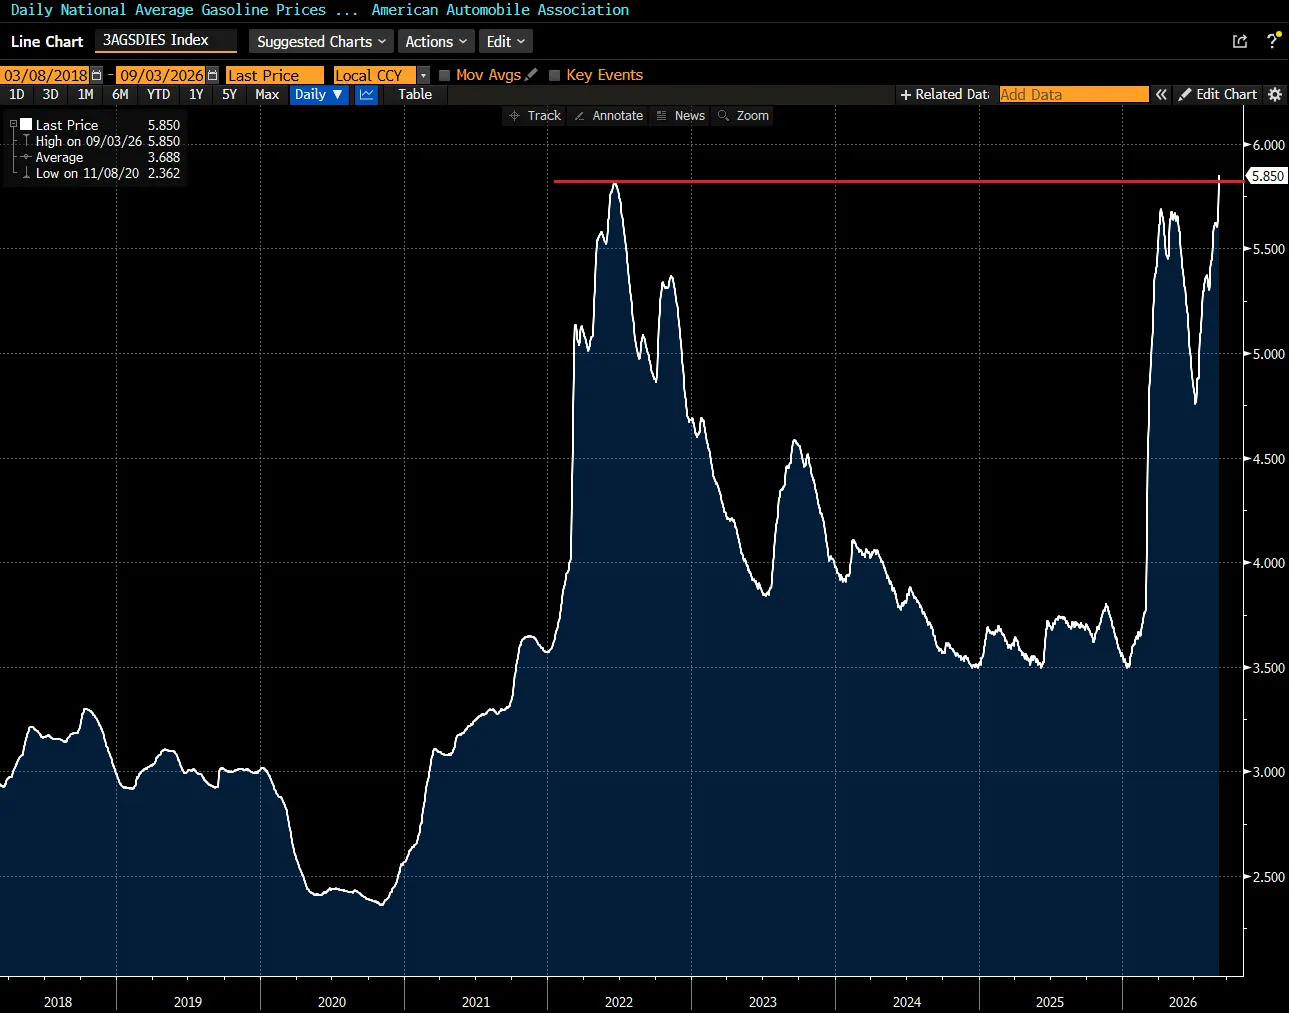Viewport: 1289px width, 1013px height.
Task: Open the Daily periodicity dropdown
Action: (319, 95)
